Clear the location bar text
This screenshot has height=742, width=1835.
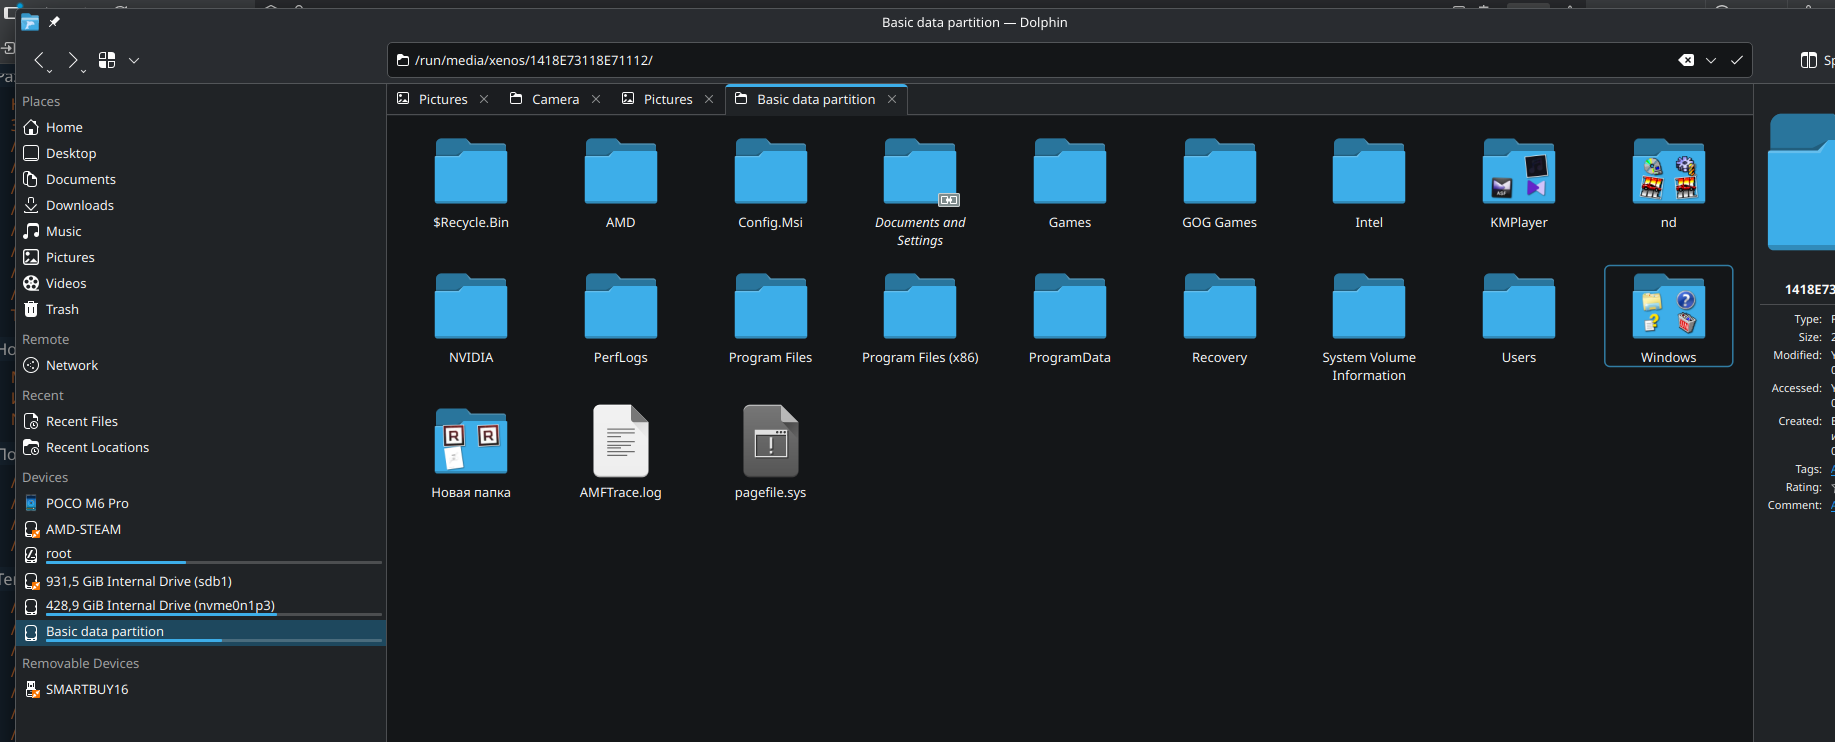[1686, 61]
